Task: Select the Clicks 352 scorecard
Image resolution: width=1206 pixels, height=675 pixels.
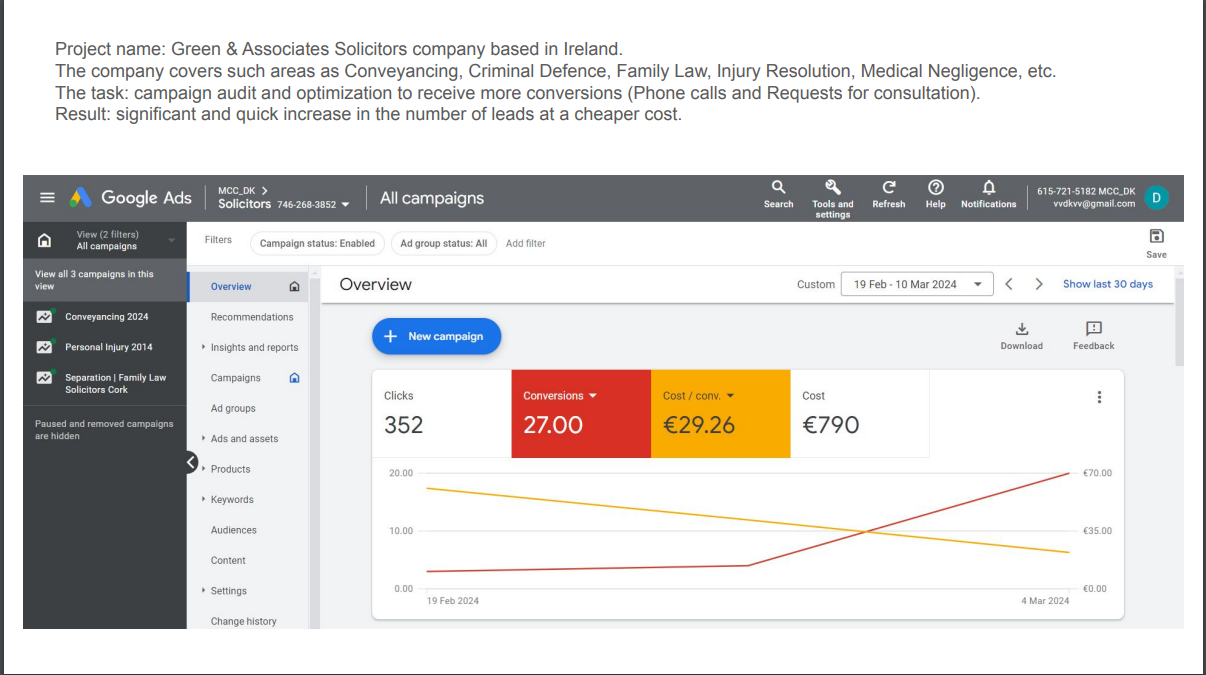Action: (x=441, y=414)
